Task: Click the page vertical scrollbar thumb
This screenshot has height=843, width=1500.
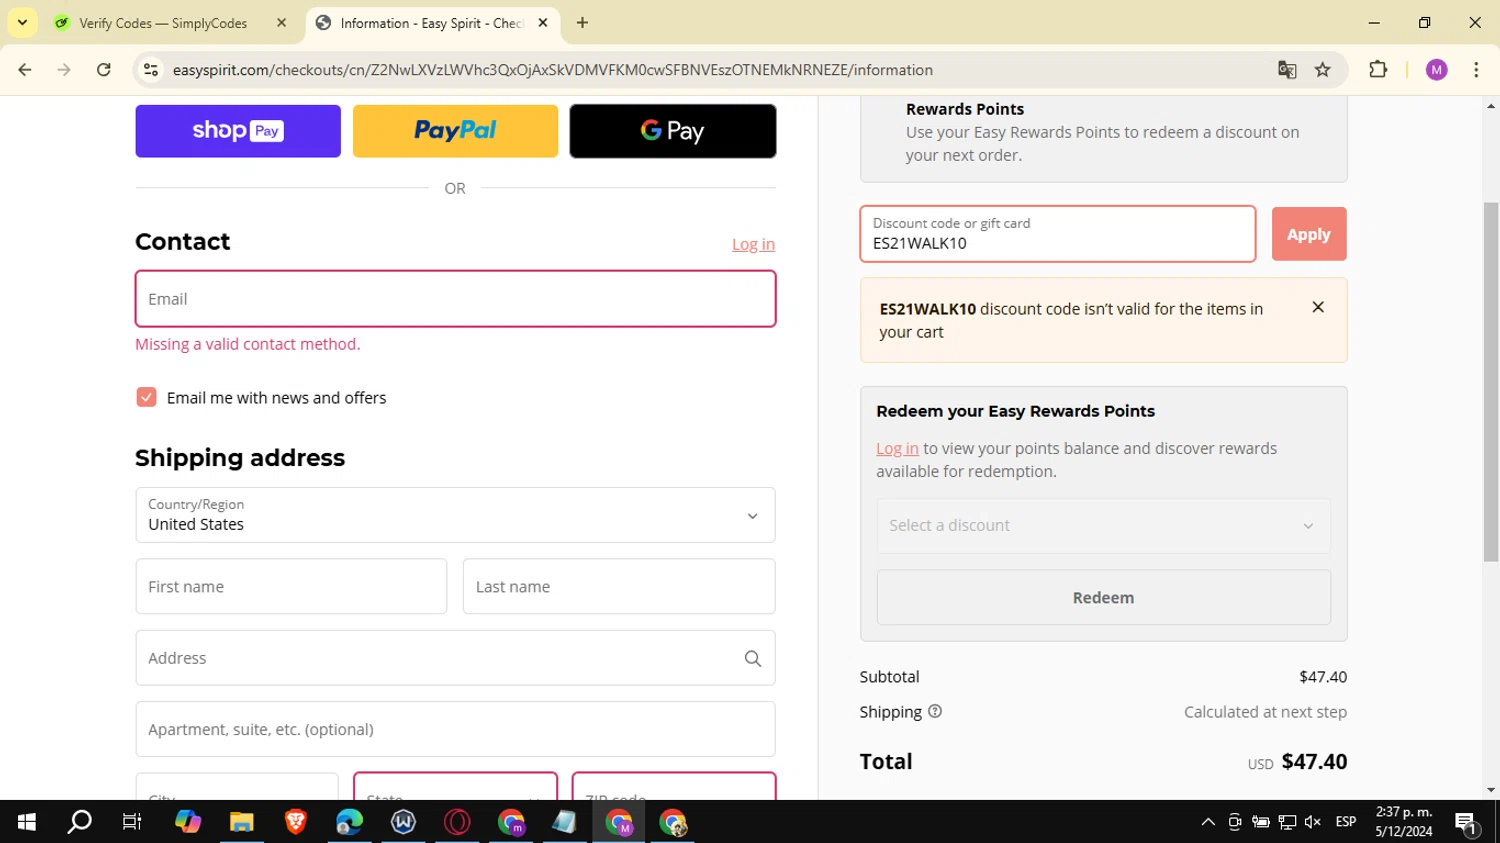Action: coord(1491,381)
